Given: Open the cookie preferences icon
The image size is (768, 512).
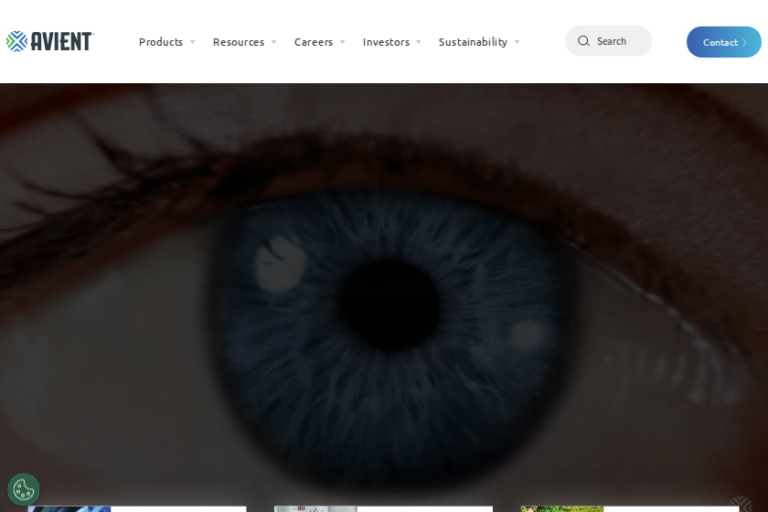Looking at the screenshot, I should click(x=23, y=489).
